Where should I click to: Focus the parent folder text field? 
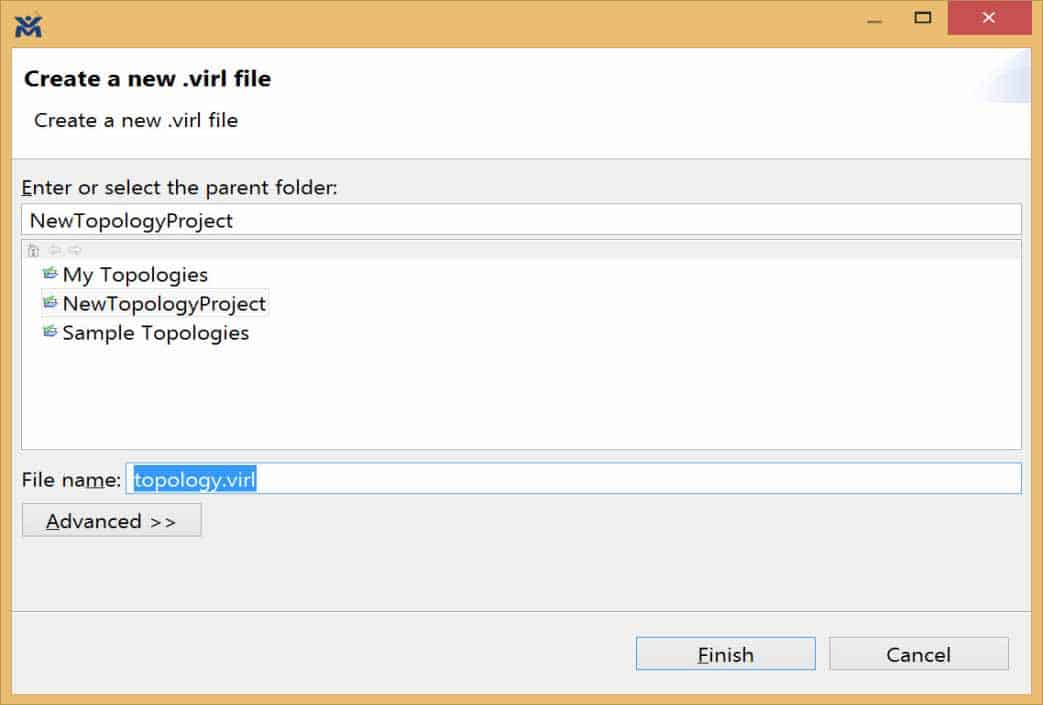point(522,220)
